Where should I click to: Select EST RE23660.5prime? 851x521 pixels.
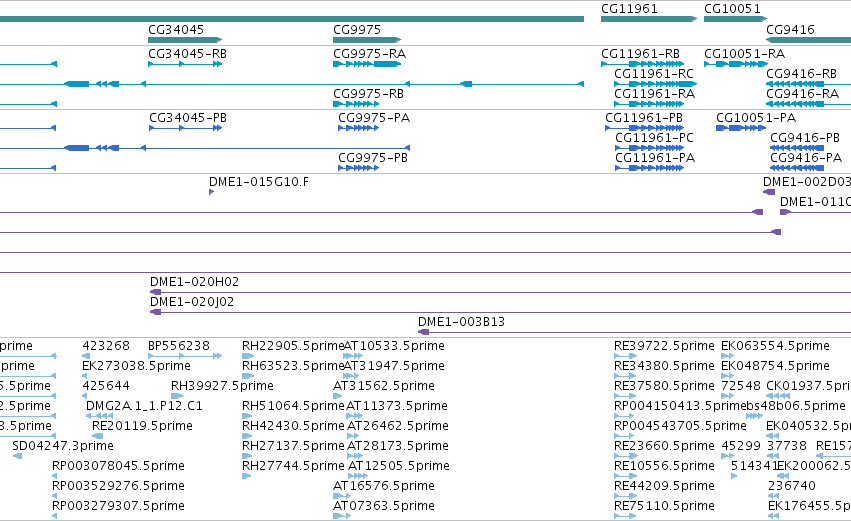tap(664, 446)
